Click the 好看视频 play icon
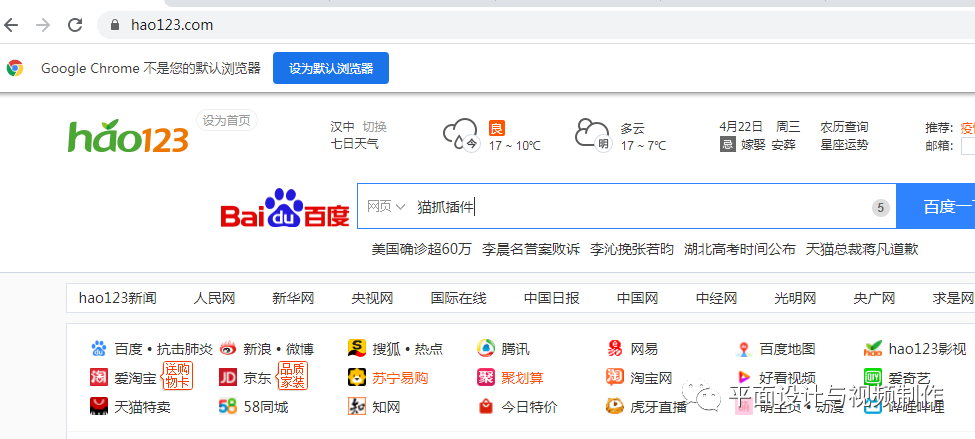975x439 pixels. (x=744, y=377)
